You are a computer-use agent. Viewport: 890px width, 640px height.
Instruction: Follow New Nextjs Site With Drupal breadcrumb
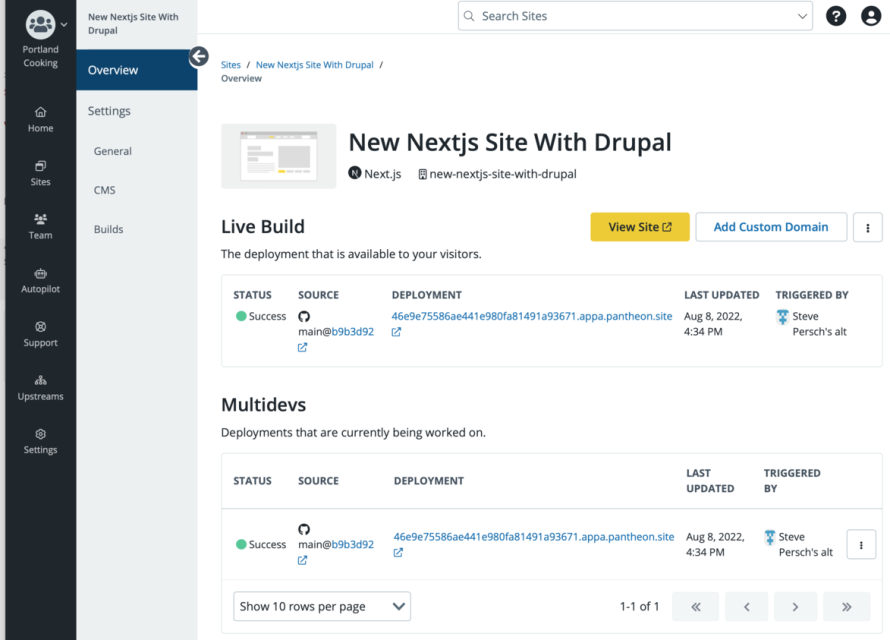[314, 65]
